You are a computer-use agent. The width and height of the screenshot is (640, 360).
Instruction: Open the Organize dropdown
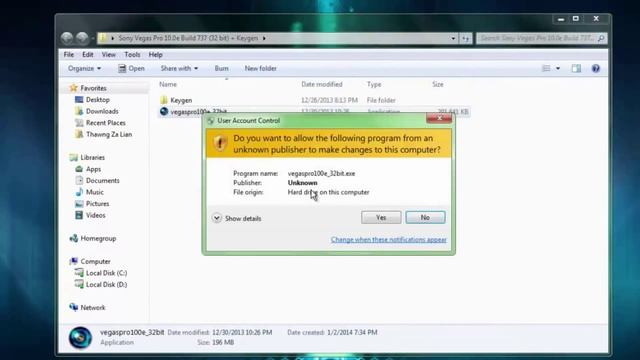click(x=84, y=69)
